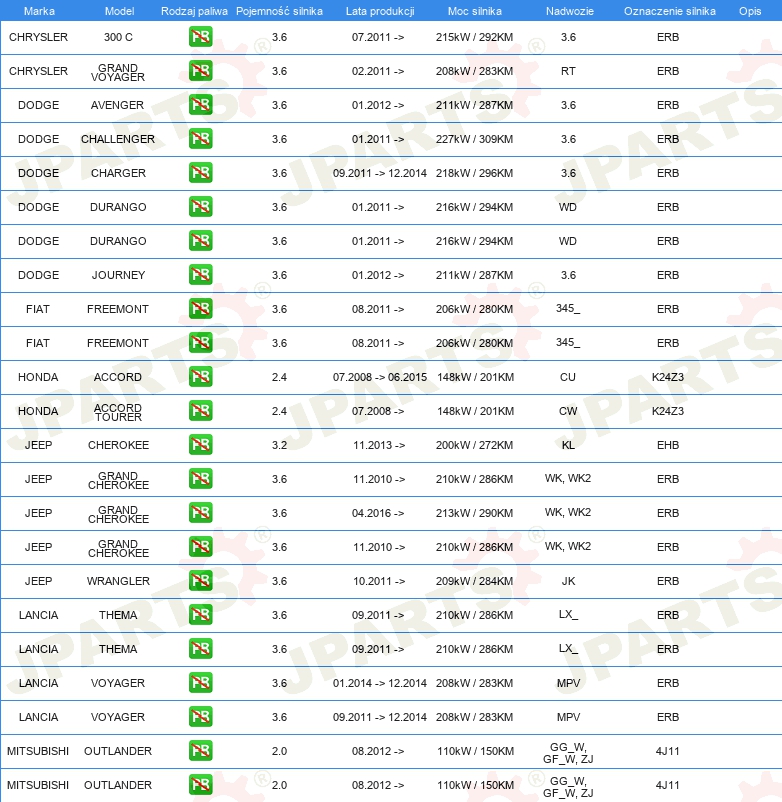782x802 pixels.
Task: Click the body code 'CU'
Action: coord(568,377)
